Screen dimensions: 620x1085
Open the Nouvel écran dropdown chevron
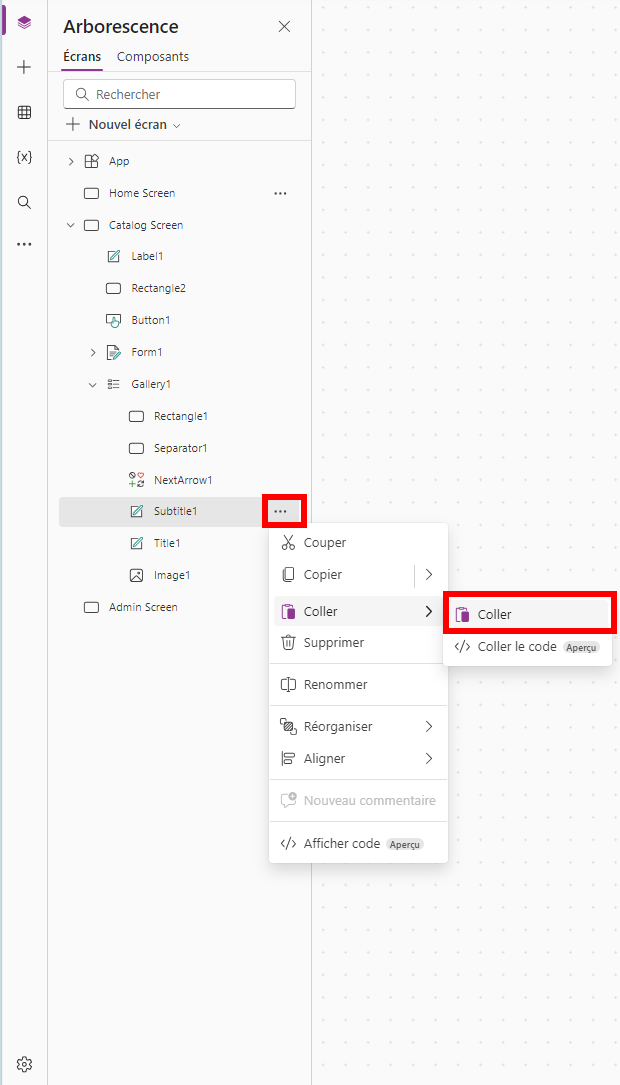(x=176, y=126)
